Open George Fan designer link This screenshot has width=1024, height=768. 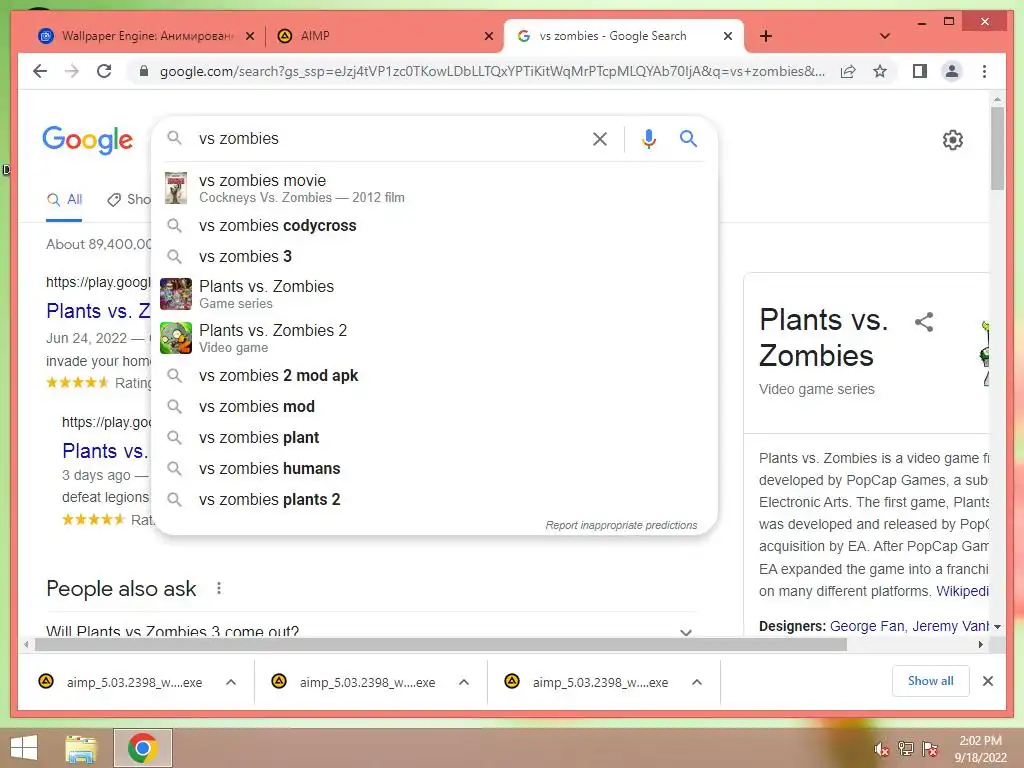click(x=867, y=626)
